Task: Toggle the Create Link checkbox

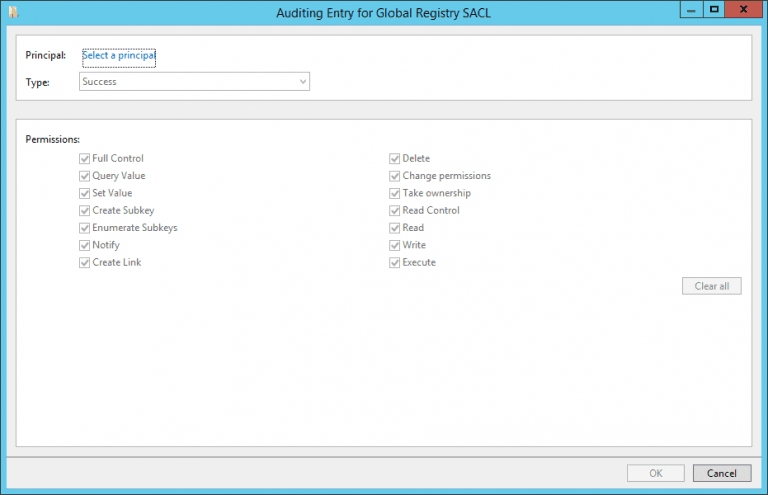Action: 85,263
